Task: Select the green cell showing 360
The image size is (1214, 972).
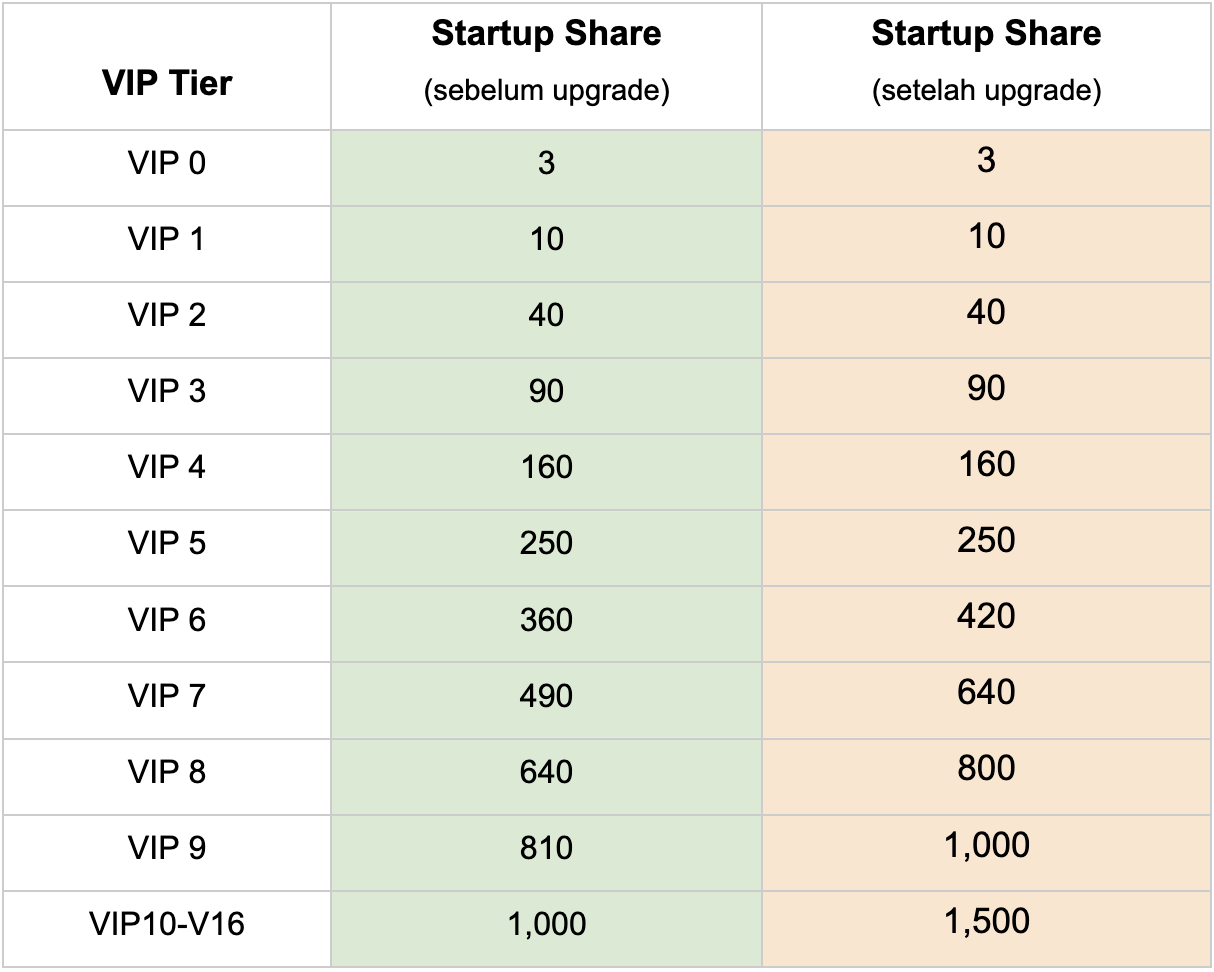Action: tap(546, 620)
